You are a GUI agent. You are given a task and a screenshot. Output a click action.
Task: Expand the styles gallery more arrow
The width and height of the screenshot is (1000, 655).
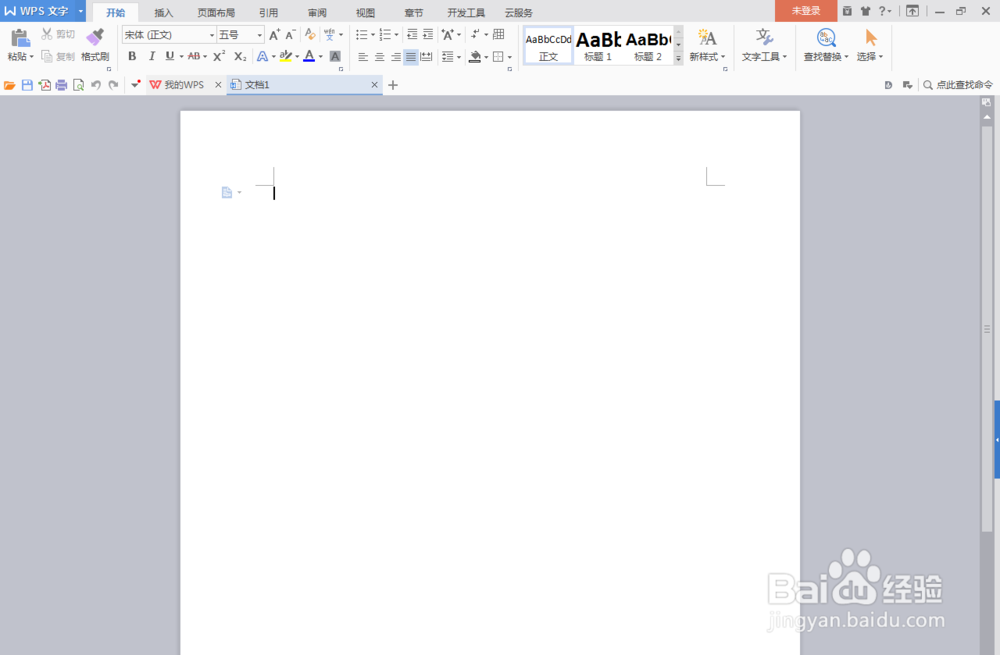click(x=679, y=58)
